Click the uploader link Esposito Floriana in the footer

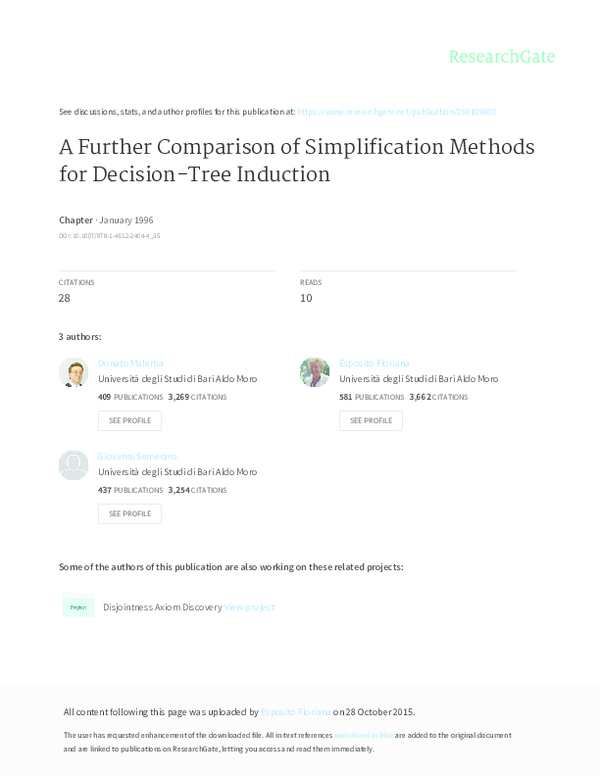coord(295,712)
